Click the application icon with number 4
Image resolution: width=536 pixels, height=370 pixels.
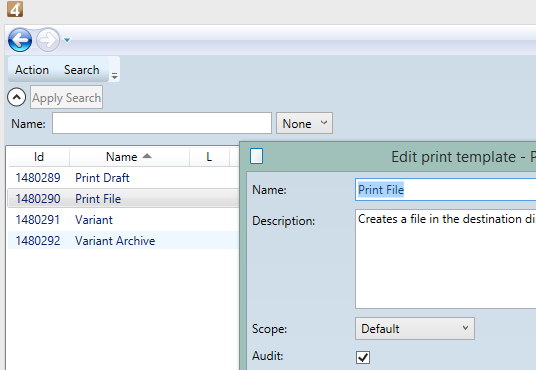15,9
